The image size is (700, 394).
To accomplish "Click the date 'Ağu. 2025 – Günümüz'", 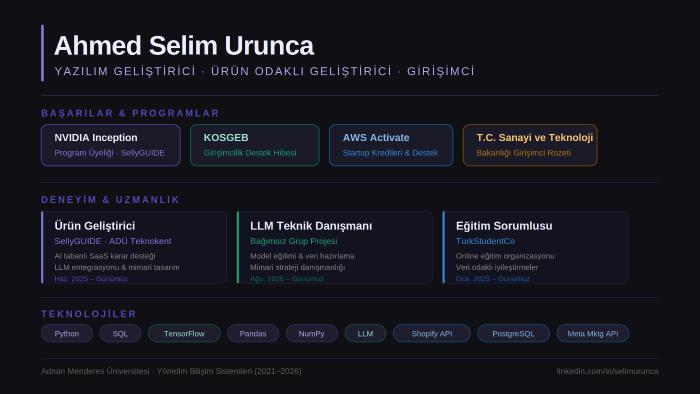I will click(287, 278).
